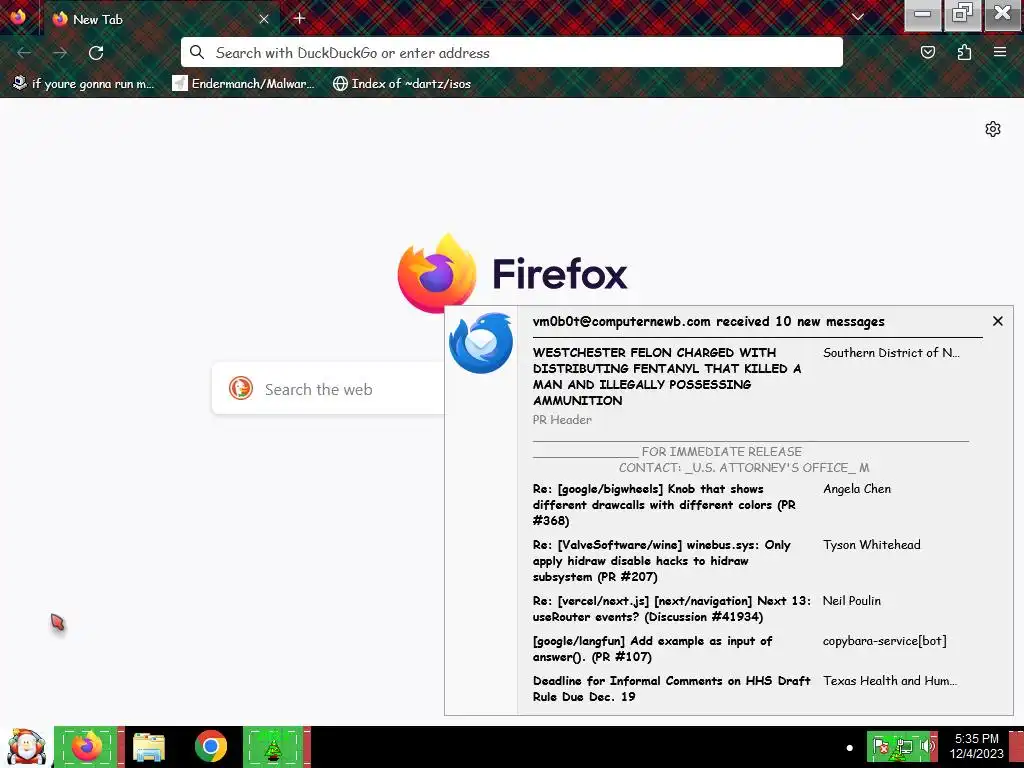Select the New Tab tab
The width and height of the screenshot is (1024, 768).
coord(161,19)
